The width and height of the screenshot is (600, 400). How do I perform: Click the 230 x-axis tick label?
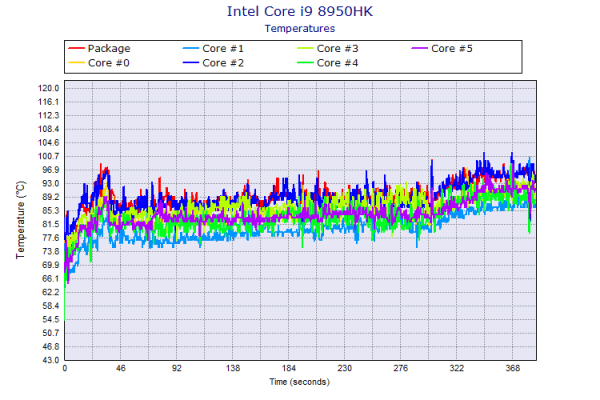tap(344, 368)
